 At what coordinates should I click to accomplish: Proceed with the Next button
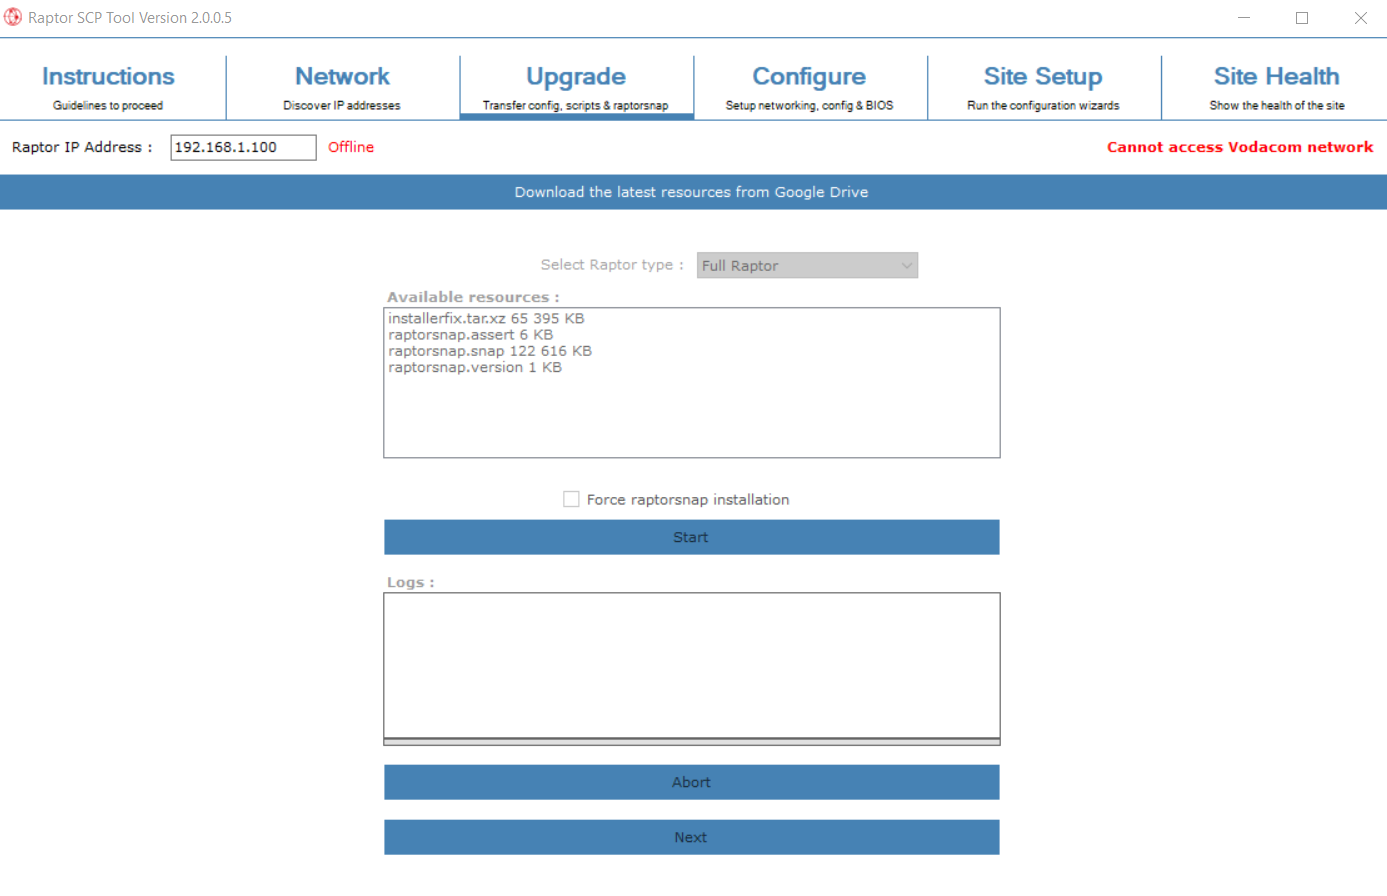[x=691, y=837]
